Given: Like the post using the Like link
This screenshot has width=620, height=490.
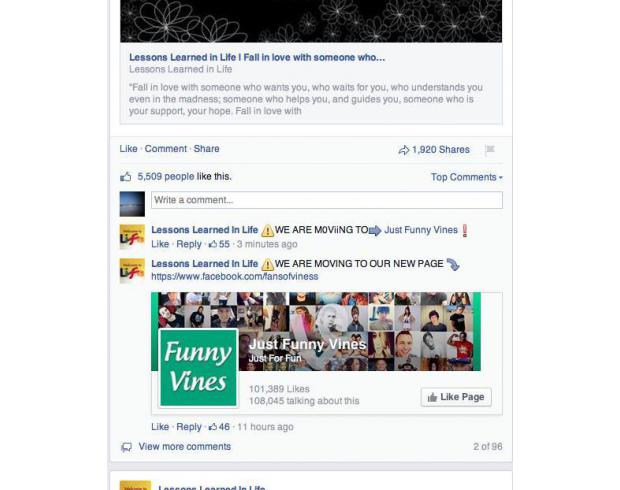Looking at the screenshot, I should coord(129,149).
